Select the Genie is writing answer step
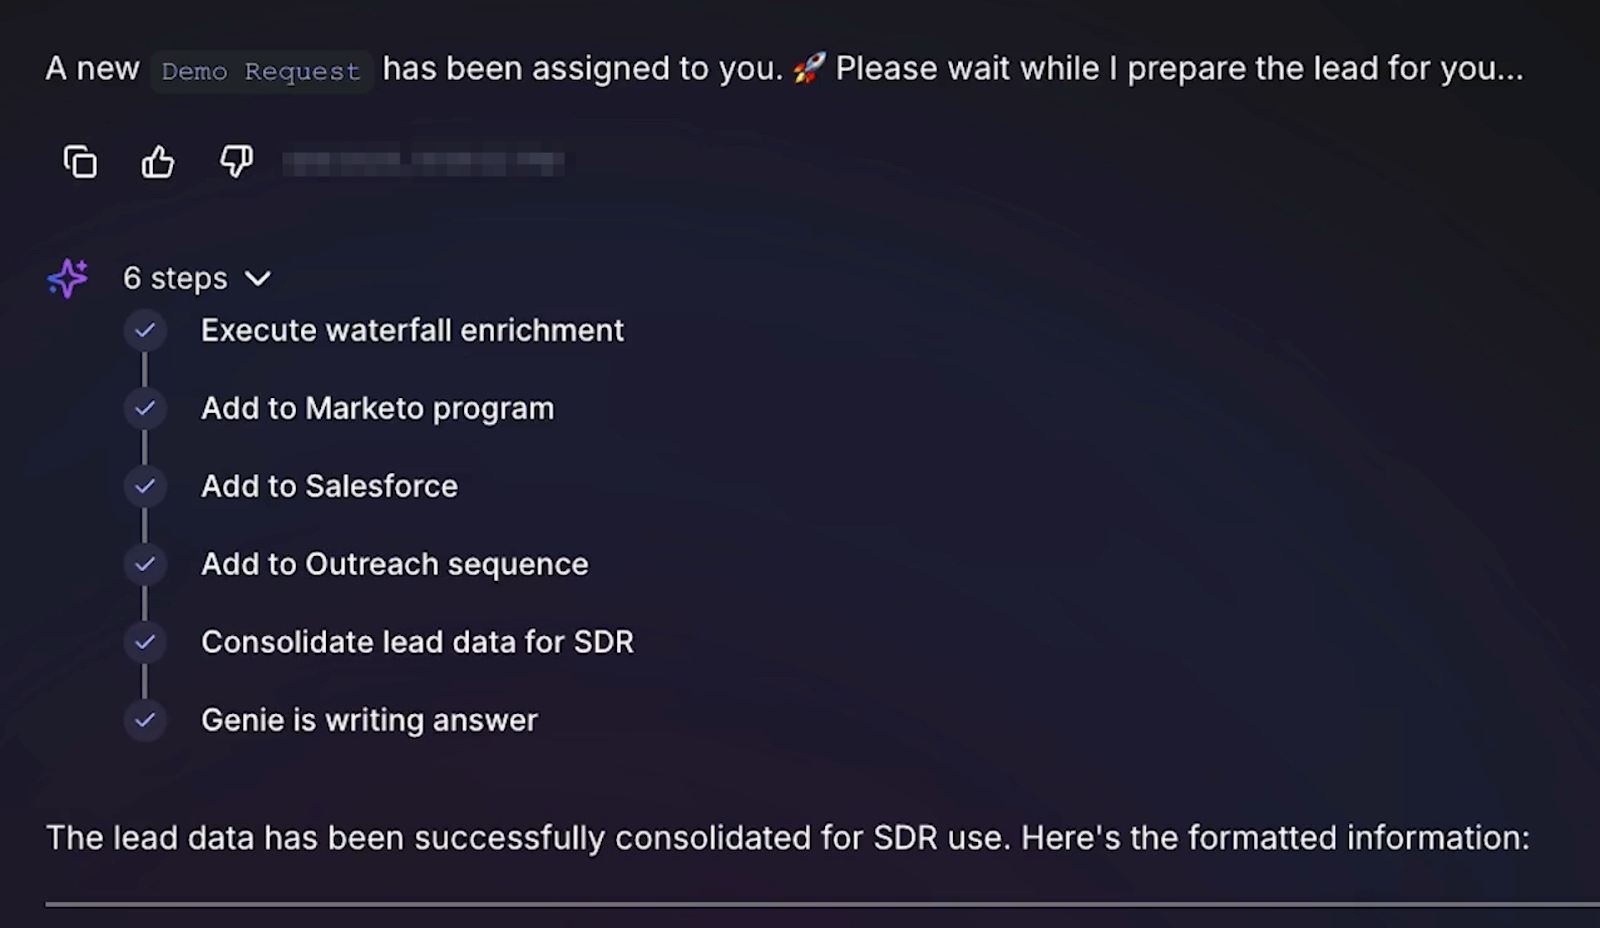This screenshot has width=1600, height=928. [x=369, y=720]
